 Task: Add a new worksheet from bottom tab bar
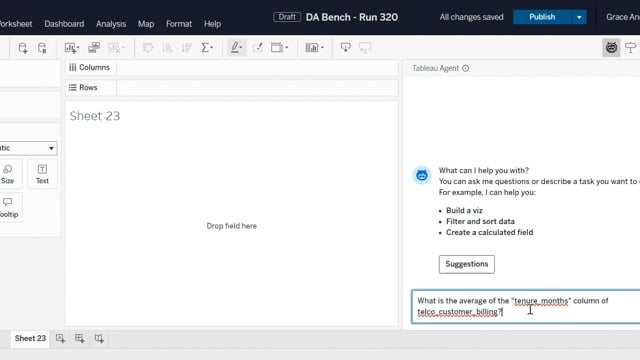pos(60,338)
